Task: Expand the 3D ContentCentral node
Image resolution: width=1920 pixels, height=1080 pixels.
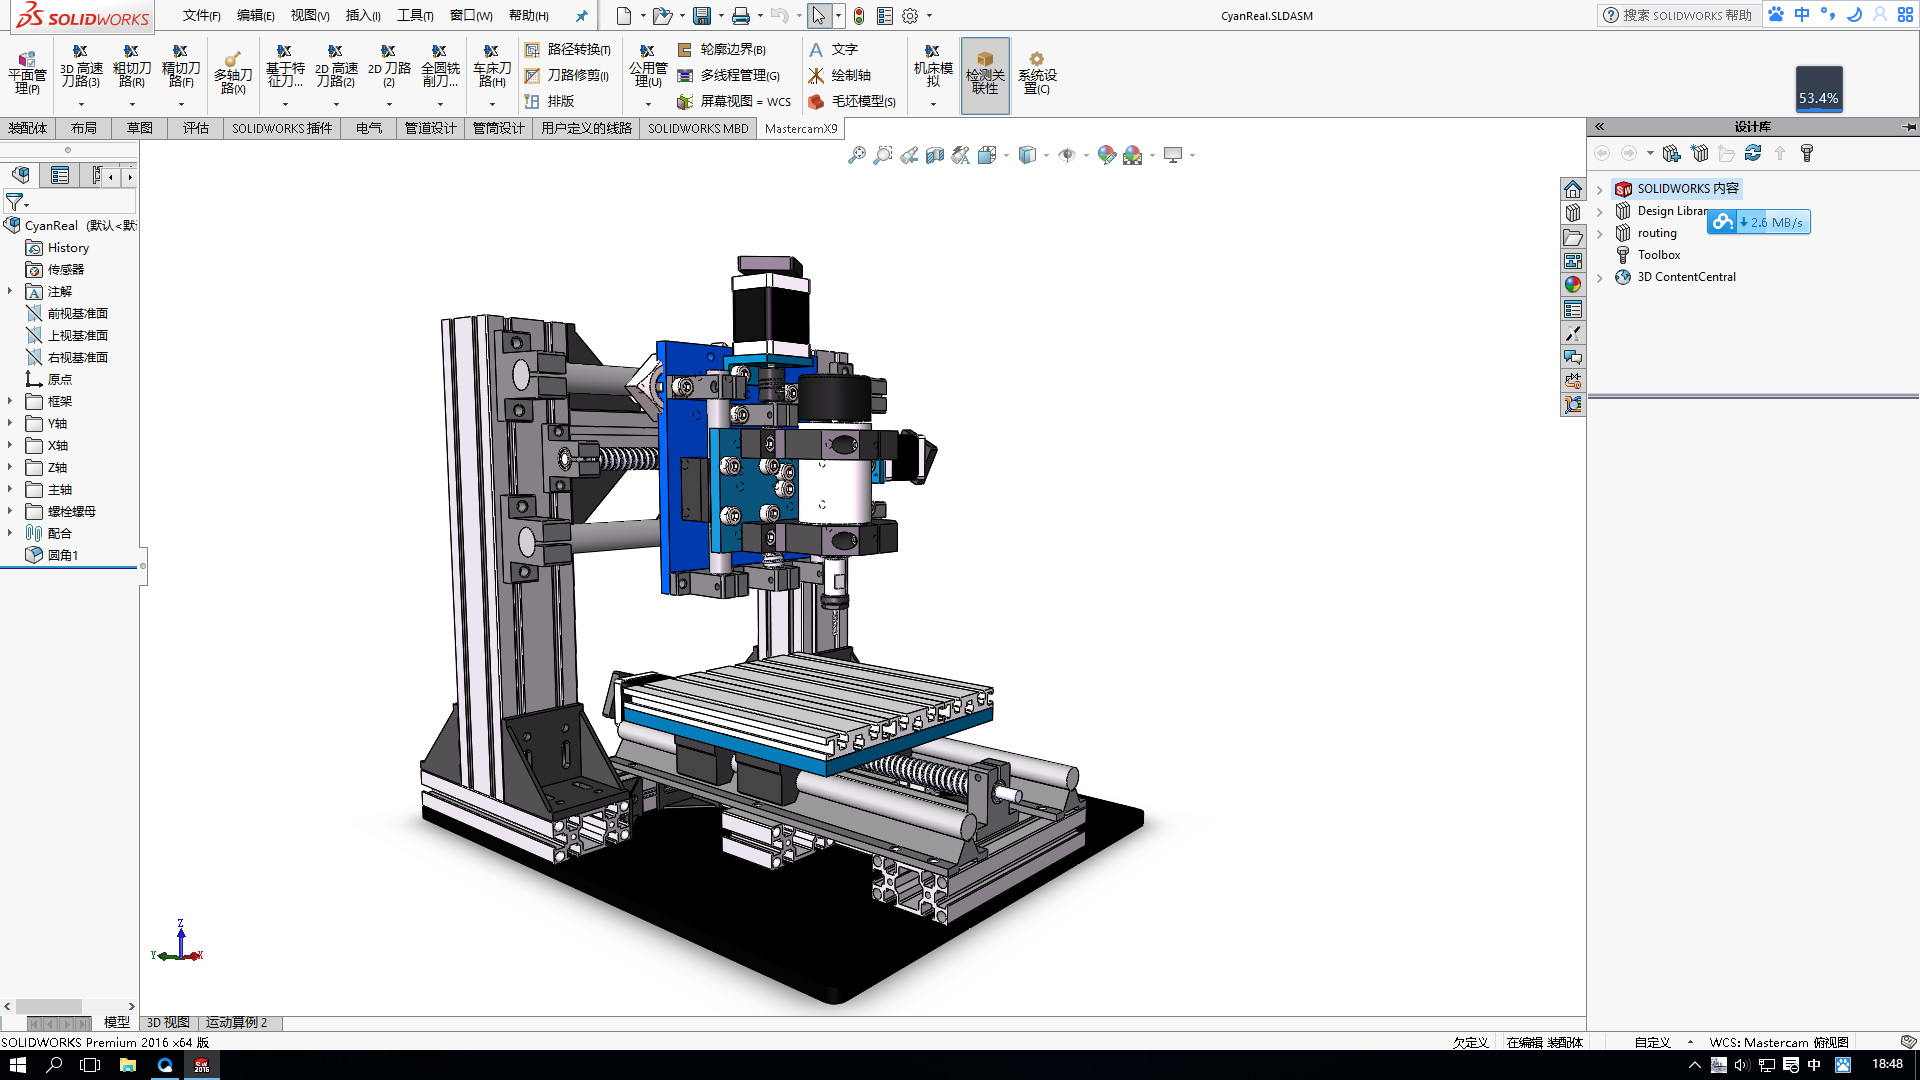Action: (1600, 277)
